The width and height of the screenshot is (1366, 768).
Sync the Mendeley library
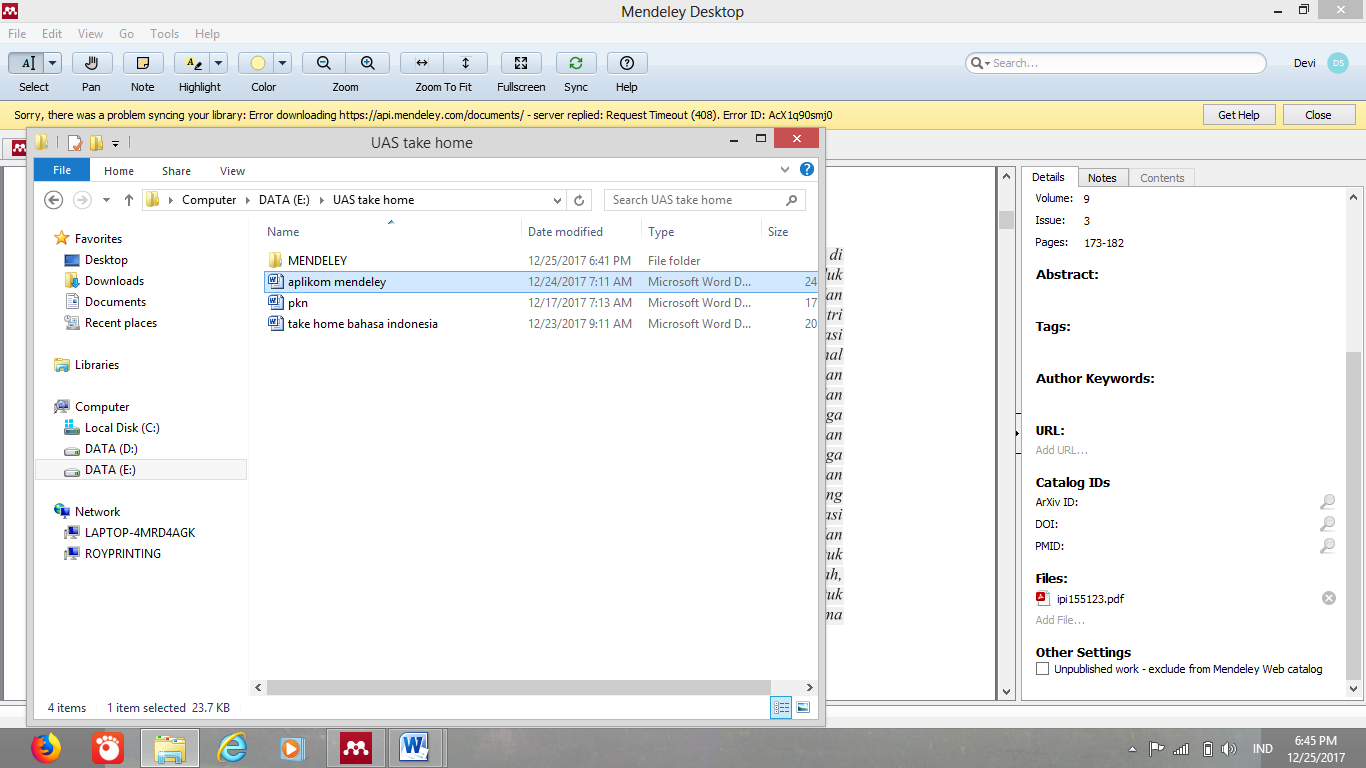tap(576, 63)
